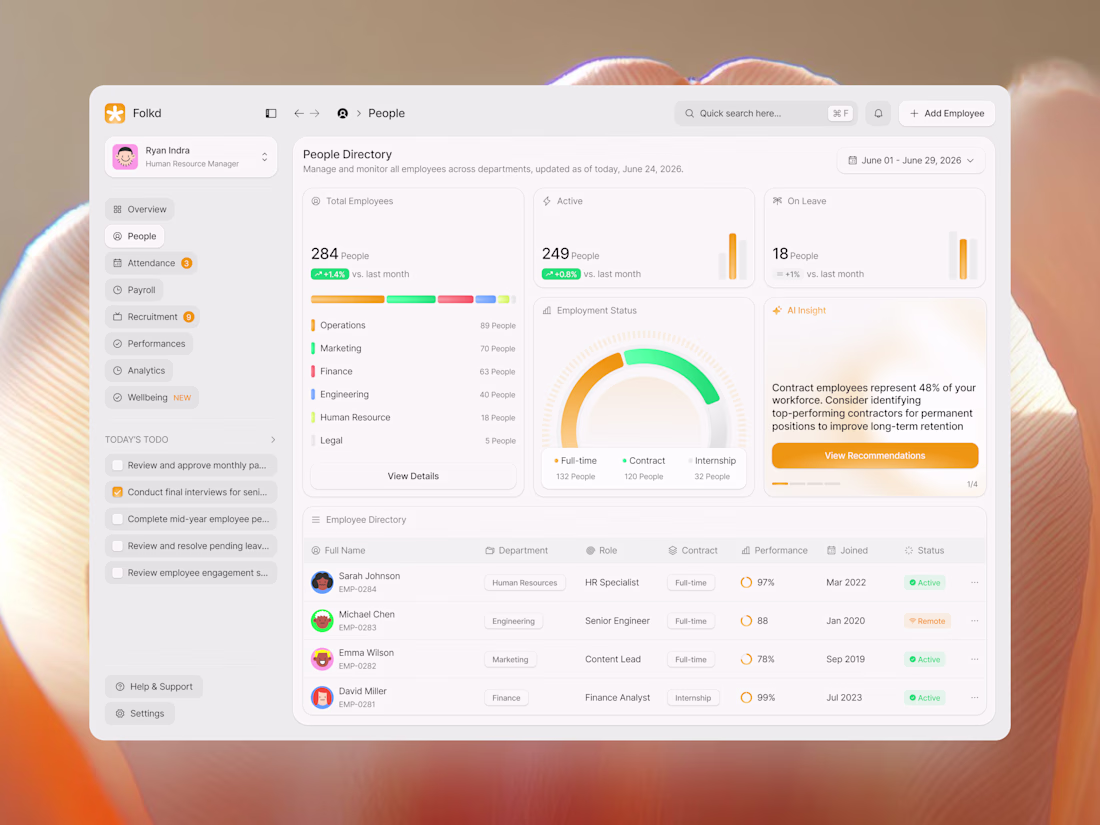Click Michael Chen's avatar

(x=322, y=621)
